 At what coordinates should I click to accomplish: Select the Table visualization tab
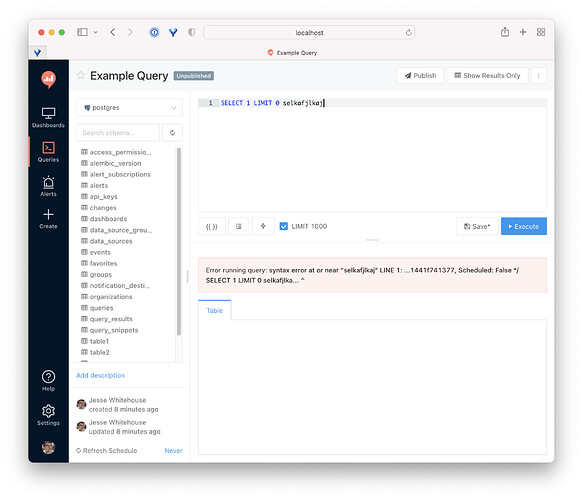click(x=215, y=310)
